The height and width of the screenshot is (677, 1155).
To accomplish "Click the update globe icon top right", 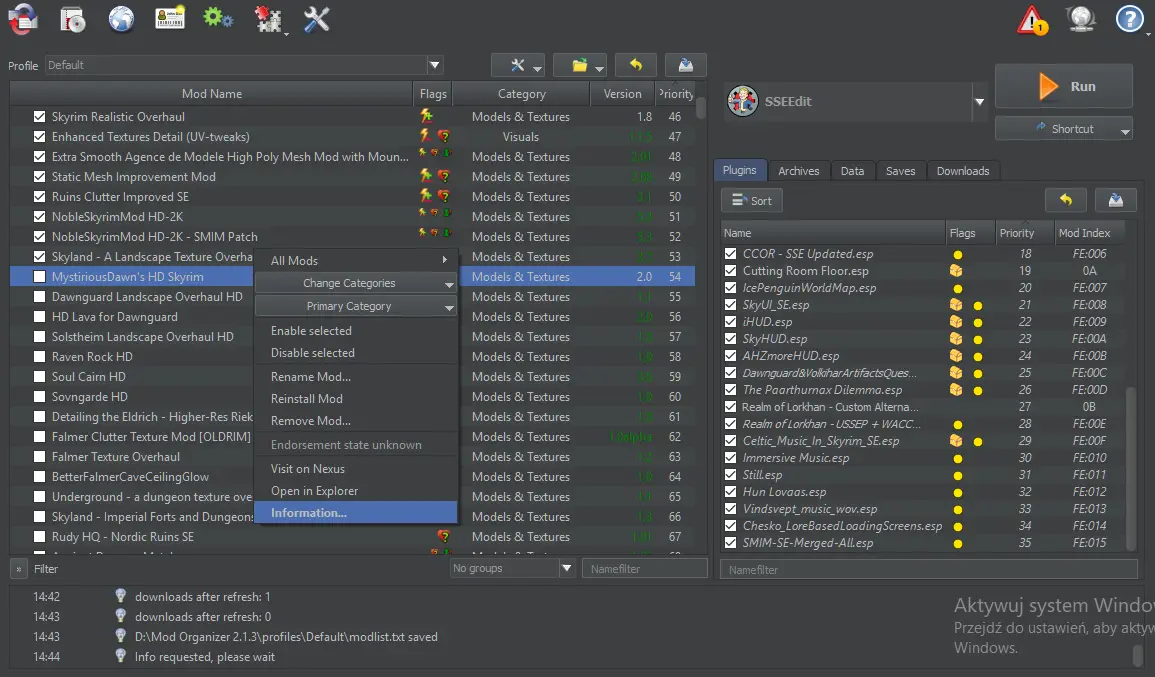I will click(x=1081, y=19).
